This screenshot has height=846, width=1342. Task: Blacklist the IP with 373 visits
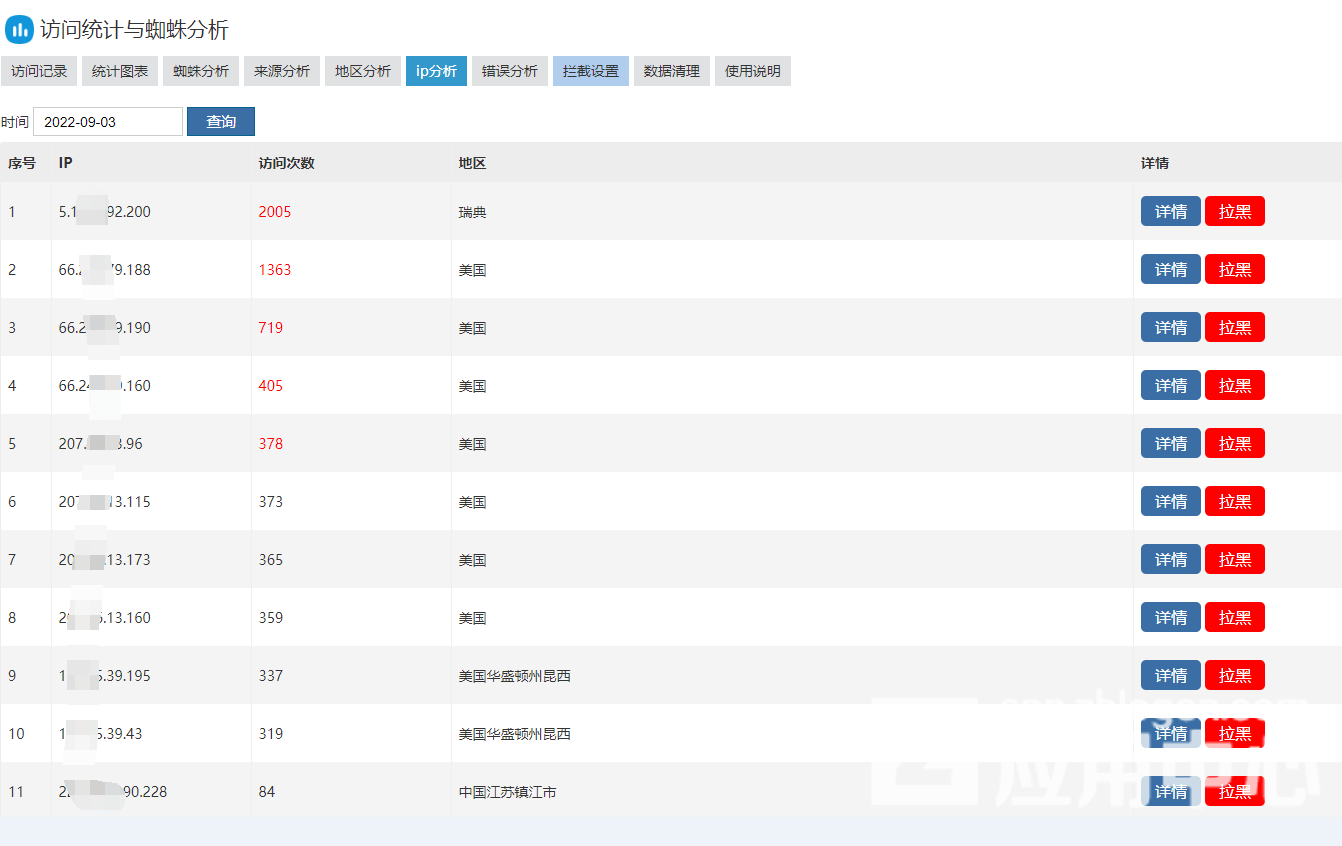(x=1235, y=501)
